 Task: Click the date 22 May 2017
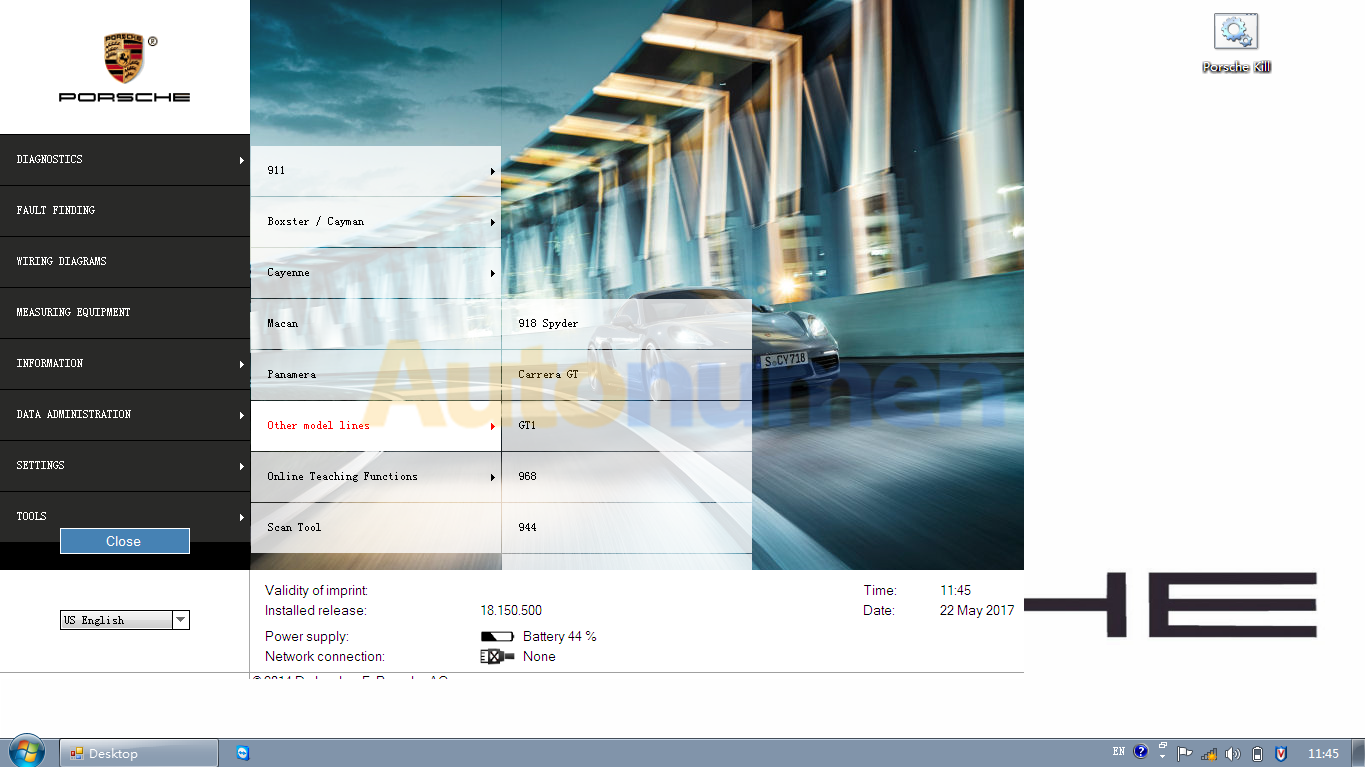click(x=976, y=610)
